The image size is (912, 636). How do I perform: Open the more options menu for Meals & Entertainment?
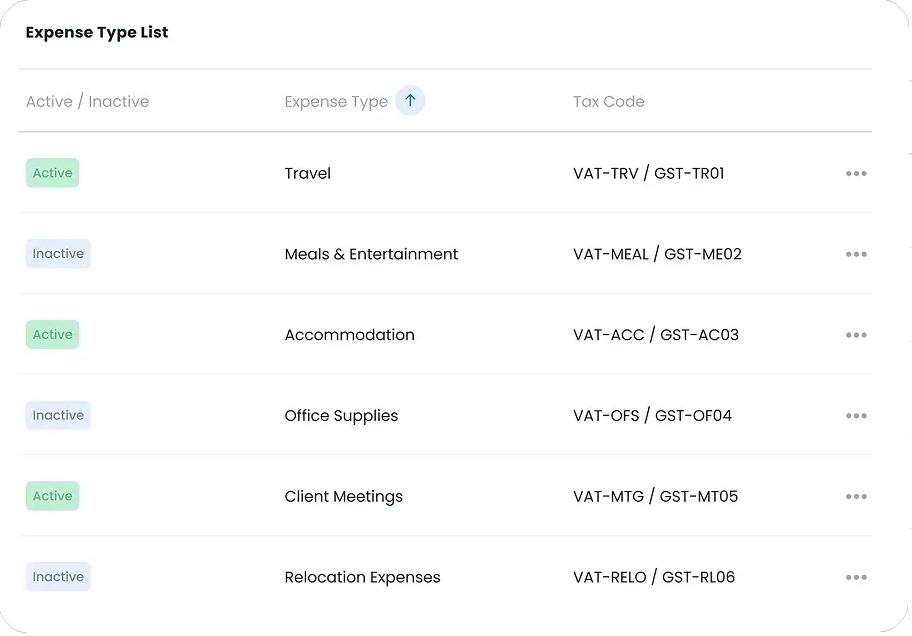coord(856,254)
